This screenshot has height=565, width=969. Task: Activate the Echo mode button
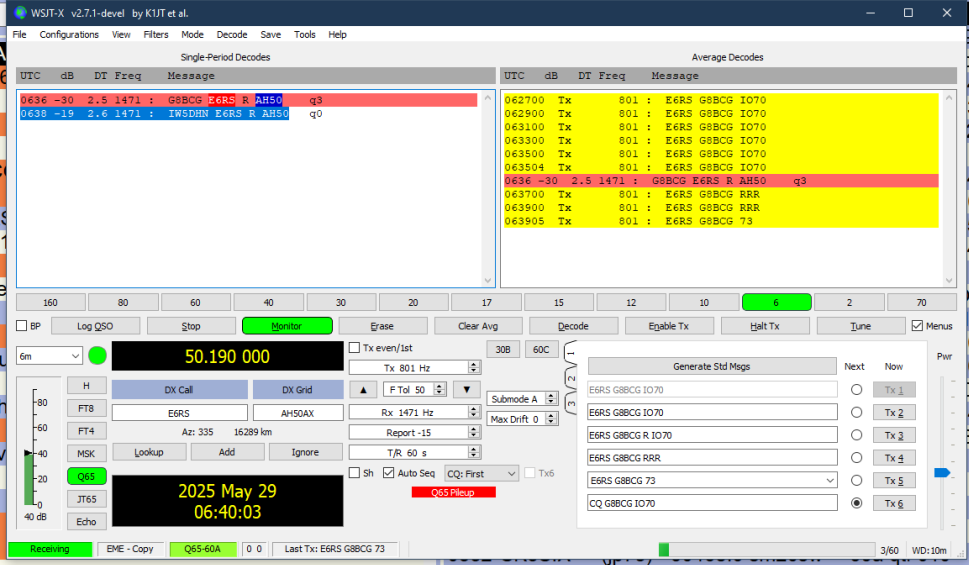pyautogui.click(x=86, y=521)
